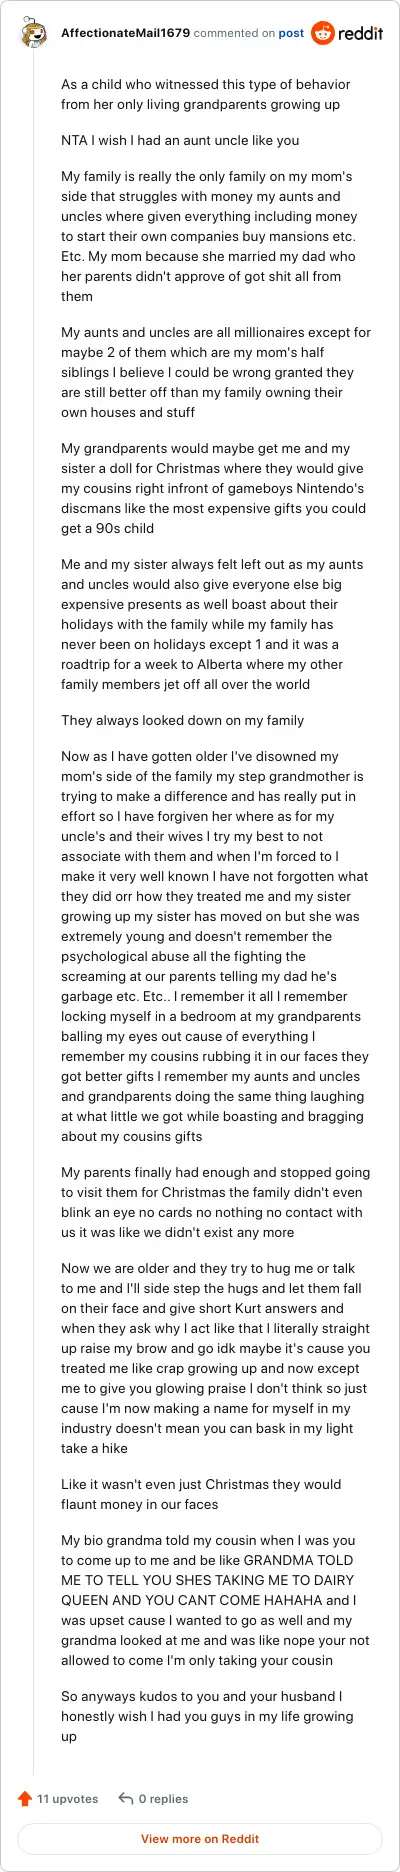Click the paragraph starting "Like it wasn't even just Christmas"
The width and height of the screenshot is (400, 1872).
point(201,1494)
